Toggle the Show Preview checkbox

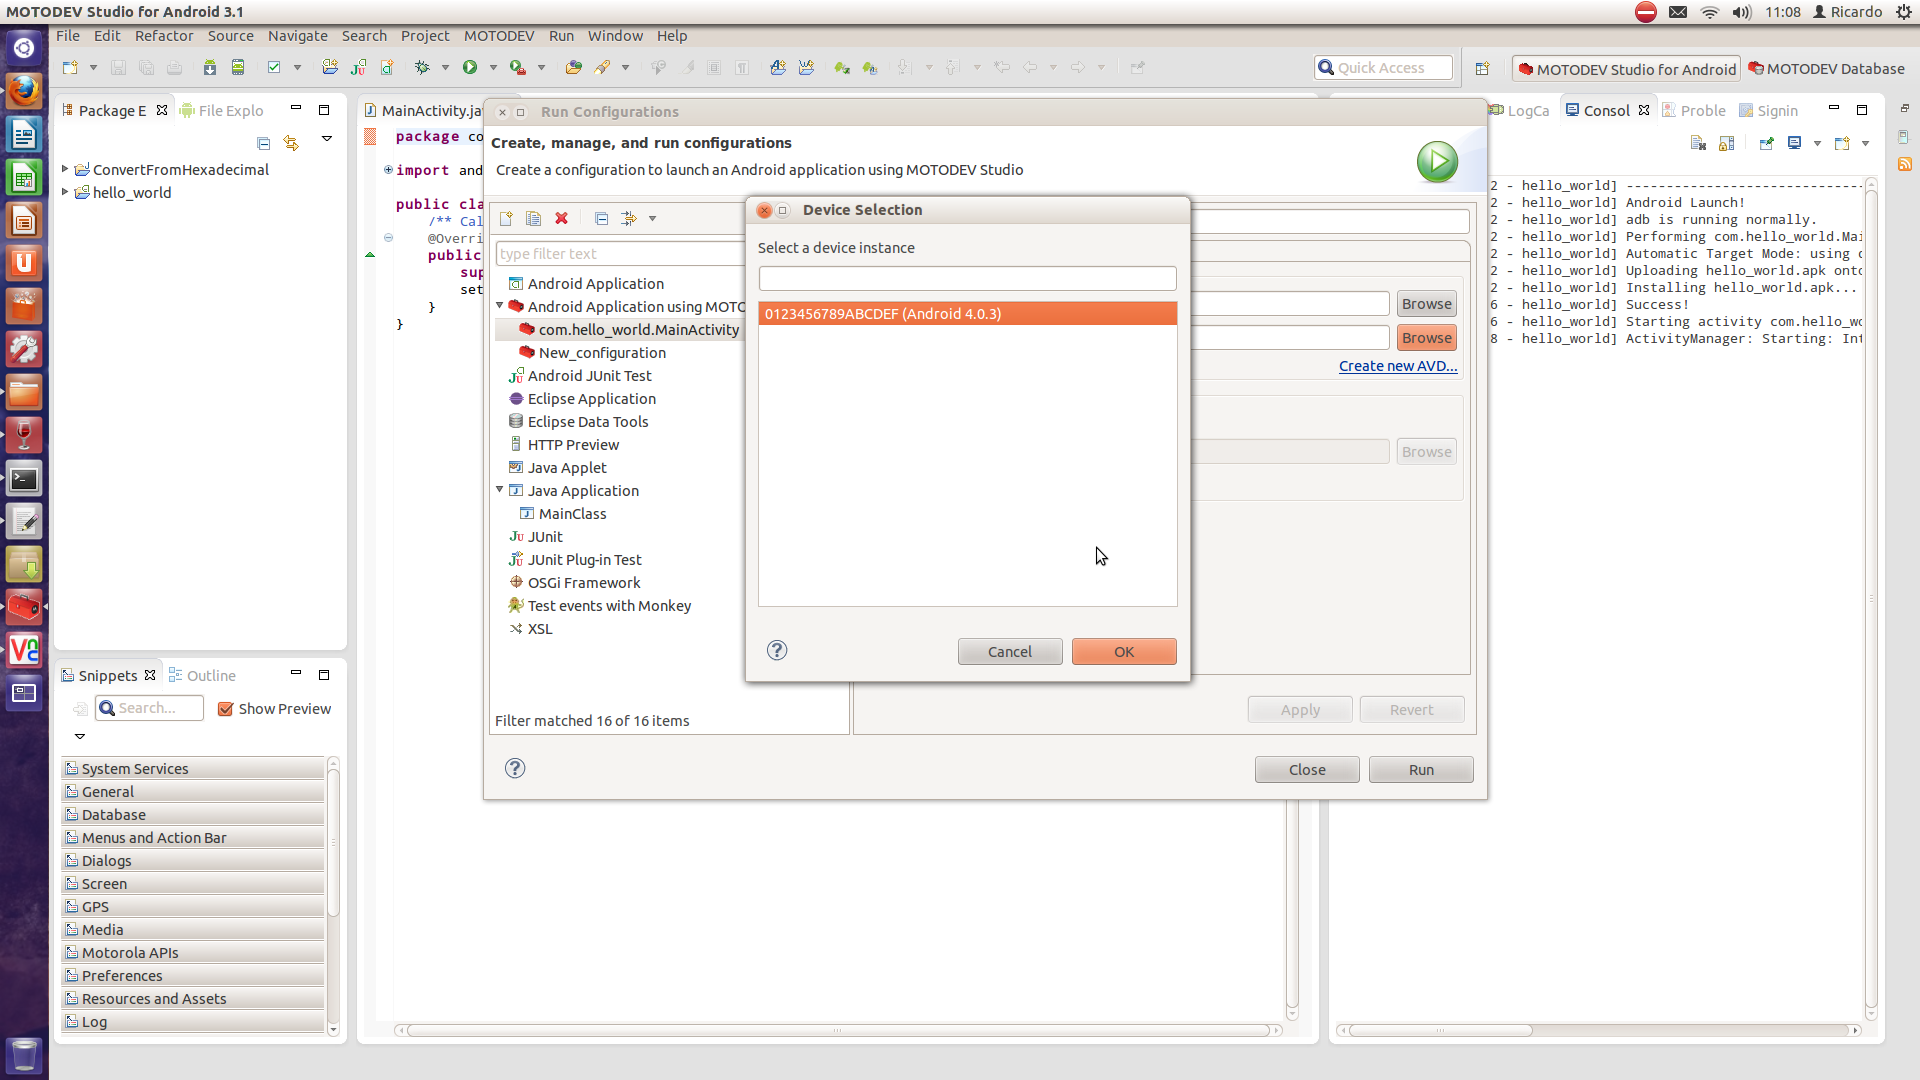pos(226,709)
